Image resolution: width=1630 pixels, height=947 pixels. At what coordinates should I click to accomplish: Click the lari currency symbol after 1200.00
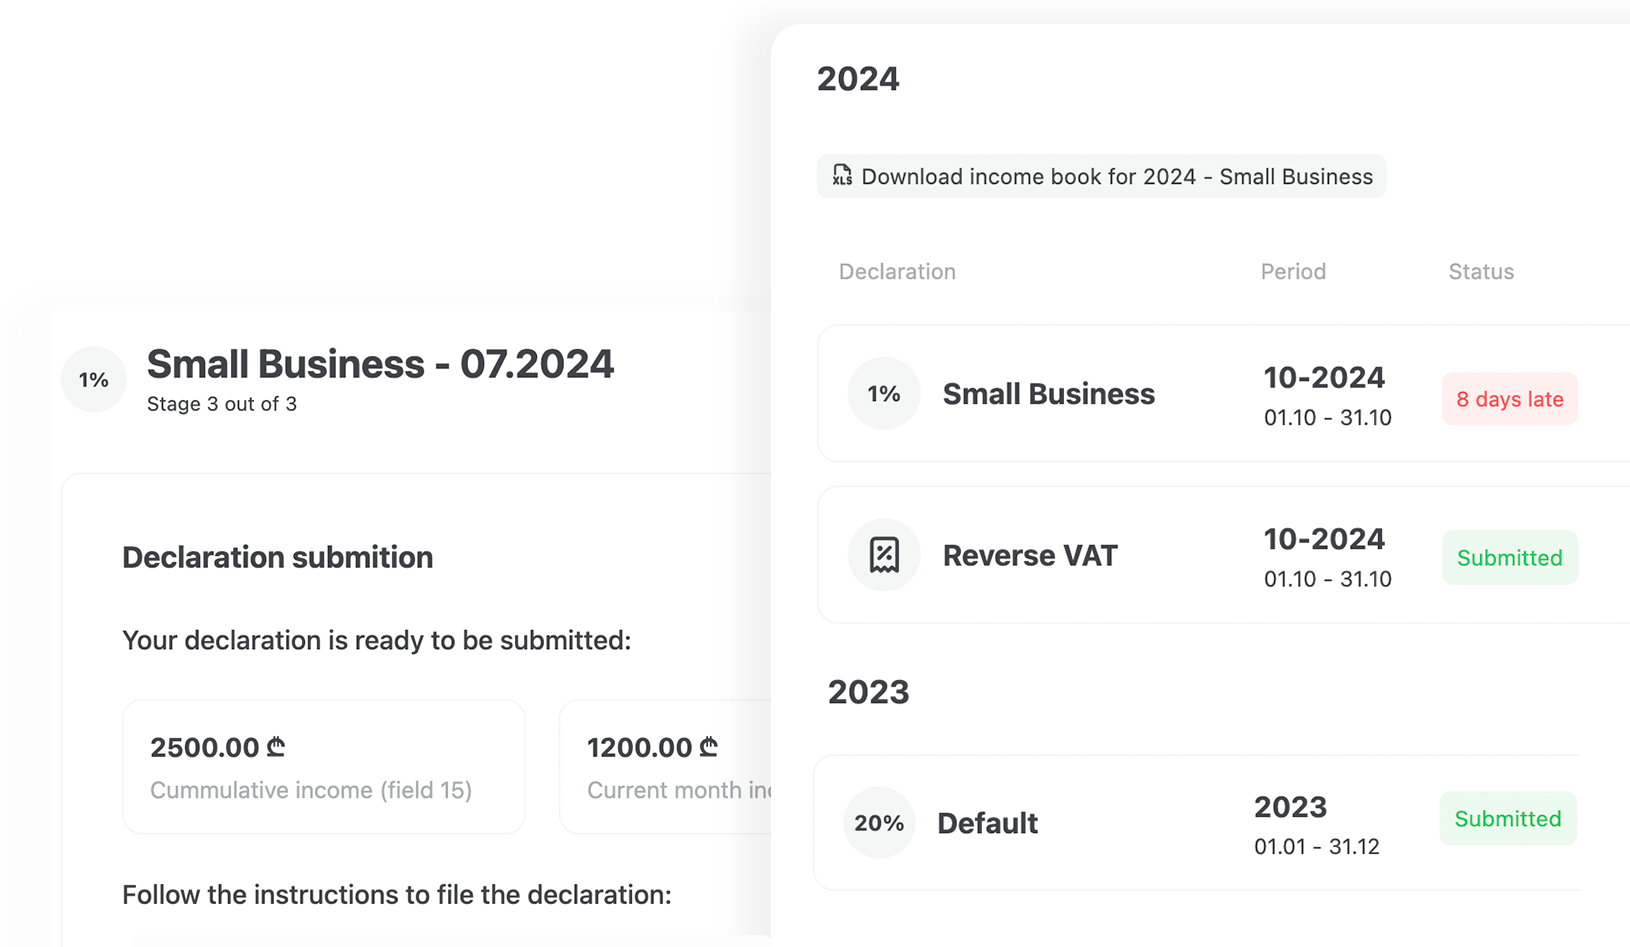(x=709, y=747)
